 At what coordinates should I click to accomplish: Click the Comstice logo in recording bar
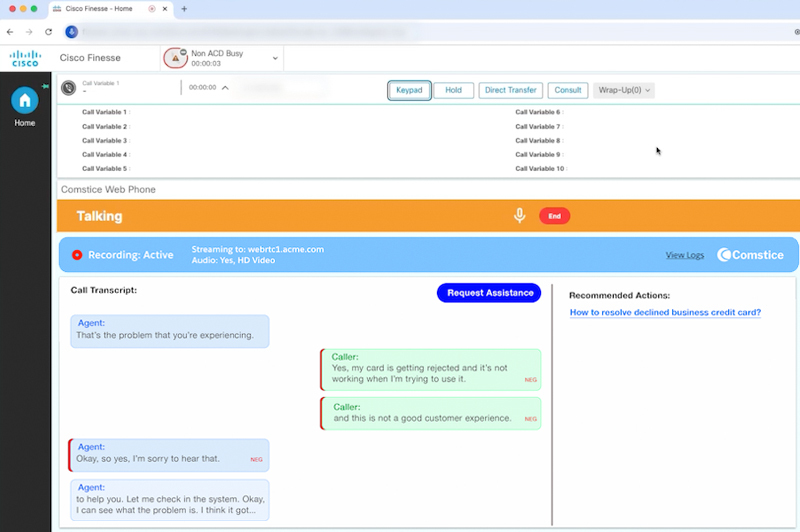coord(751,255)
